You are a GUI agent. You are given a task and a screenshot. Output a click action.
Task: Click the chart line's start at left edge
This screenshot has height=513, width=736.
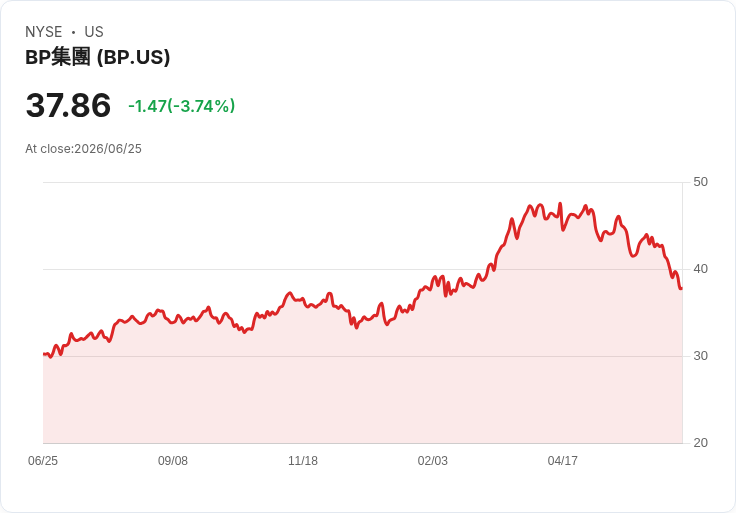[x=44, y=354]
